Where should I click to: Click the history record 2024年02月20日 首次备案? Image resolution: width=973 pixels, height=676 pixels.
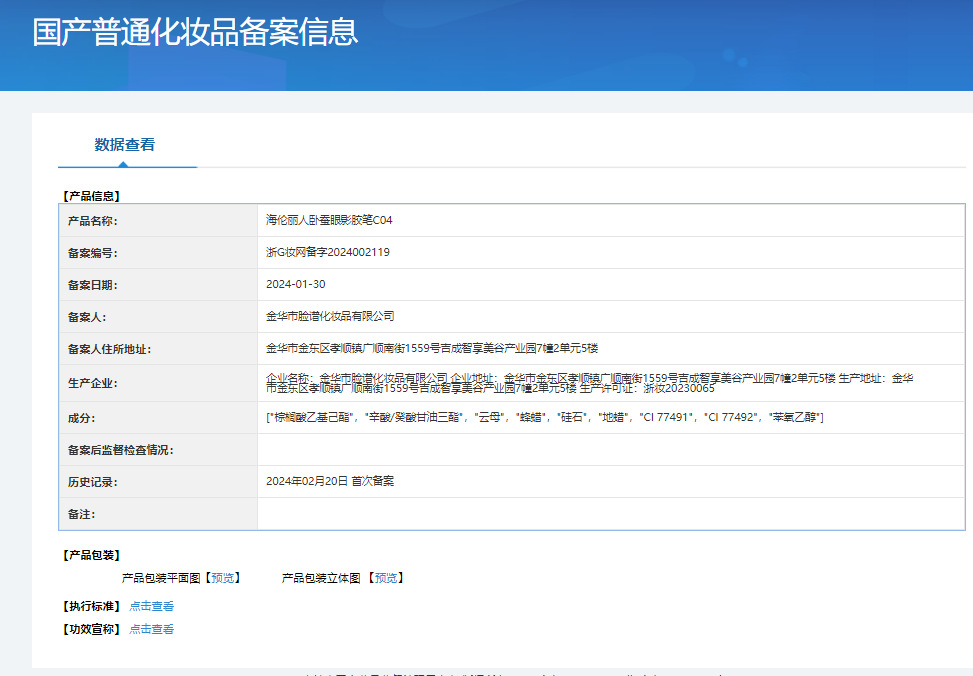[x=330, y=481]
